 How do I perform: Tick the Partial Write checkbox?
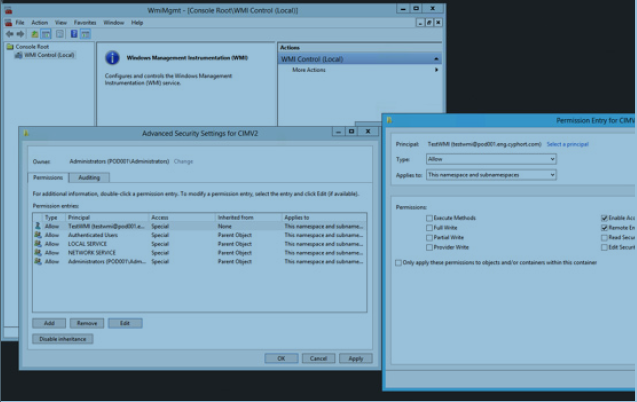click(x=429, y=238)
